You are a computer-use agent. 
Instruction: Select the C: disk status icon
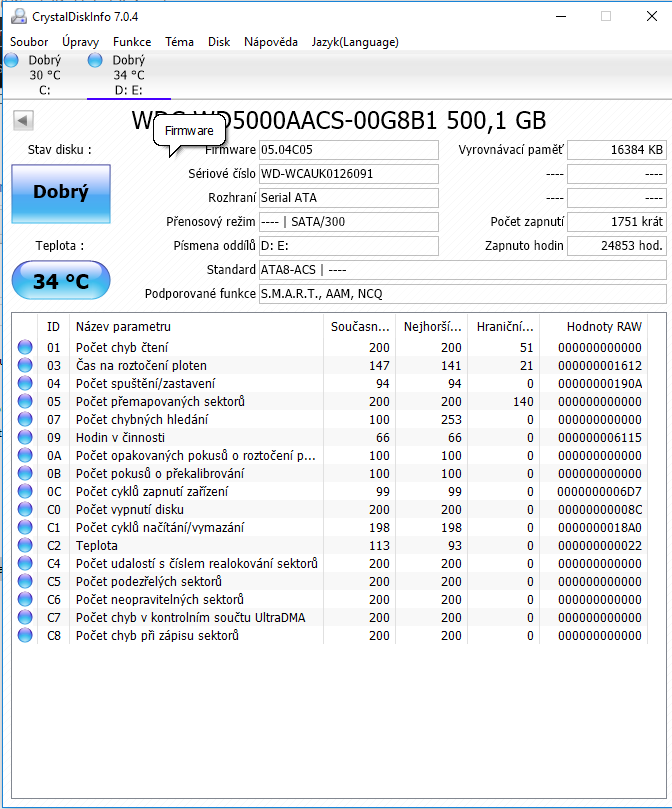coord(11,61)
